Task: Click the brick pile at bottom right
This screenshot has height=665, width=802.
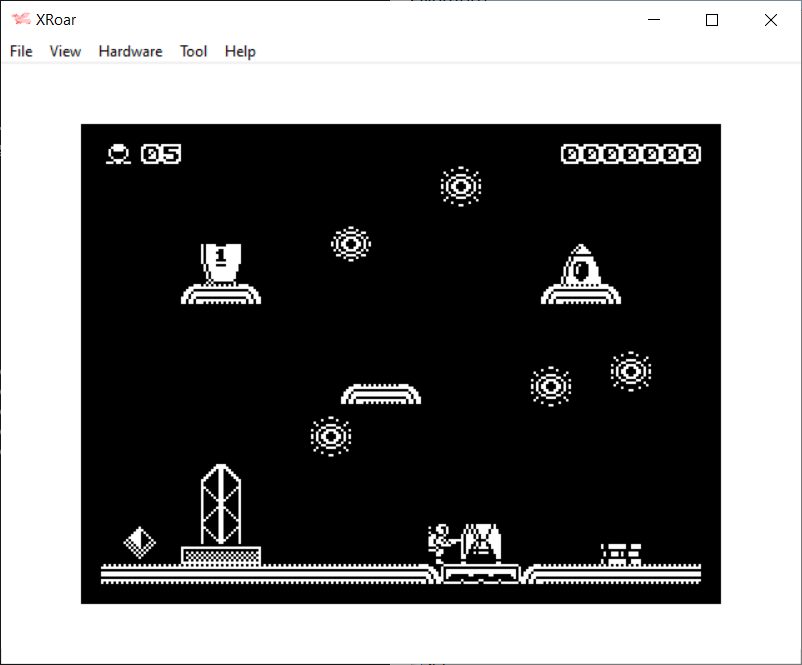Action: pos(621,554)
